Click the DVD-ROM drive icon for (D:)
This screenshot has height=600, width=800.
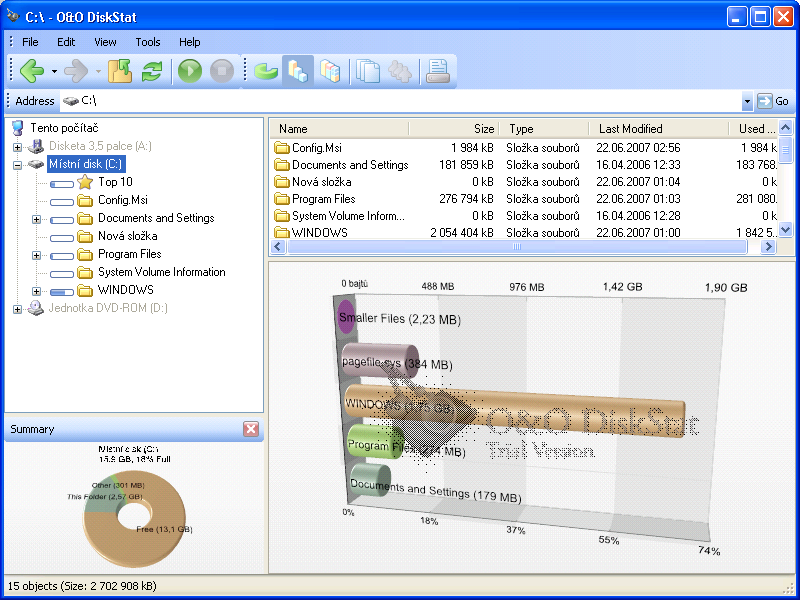pos(36,308)
